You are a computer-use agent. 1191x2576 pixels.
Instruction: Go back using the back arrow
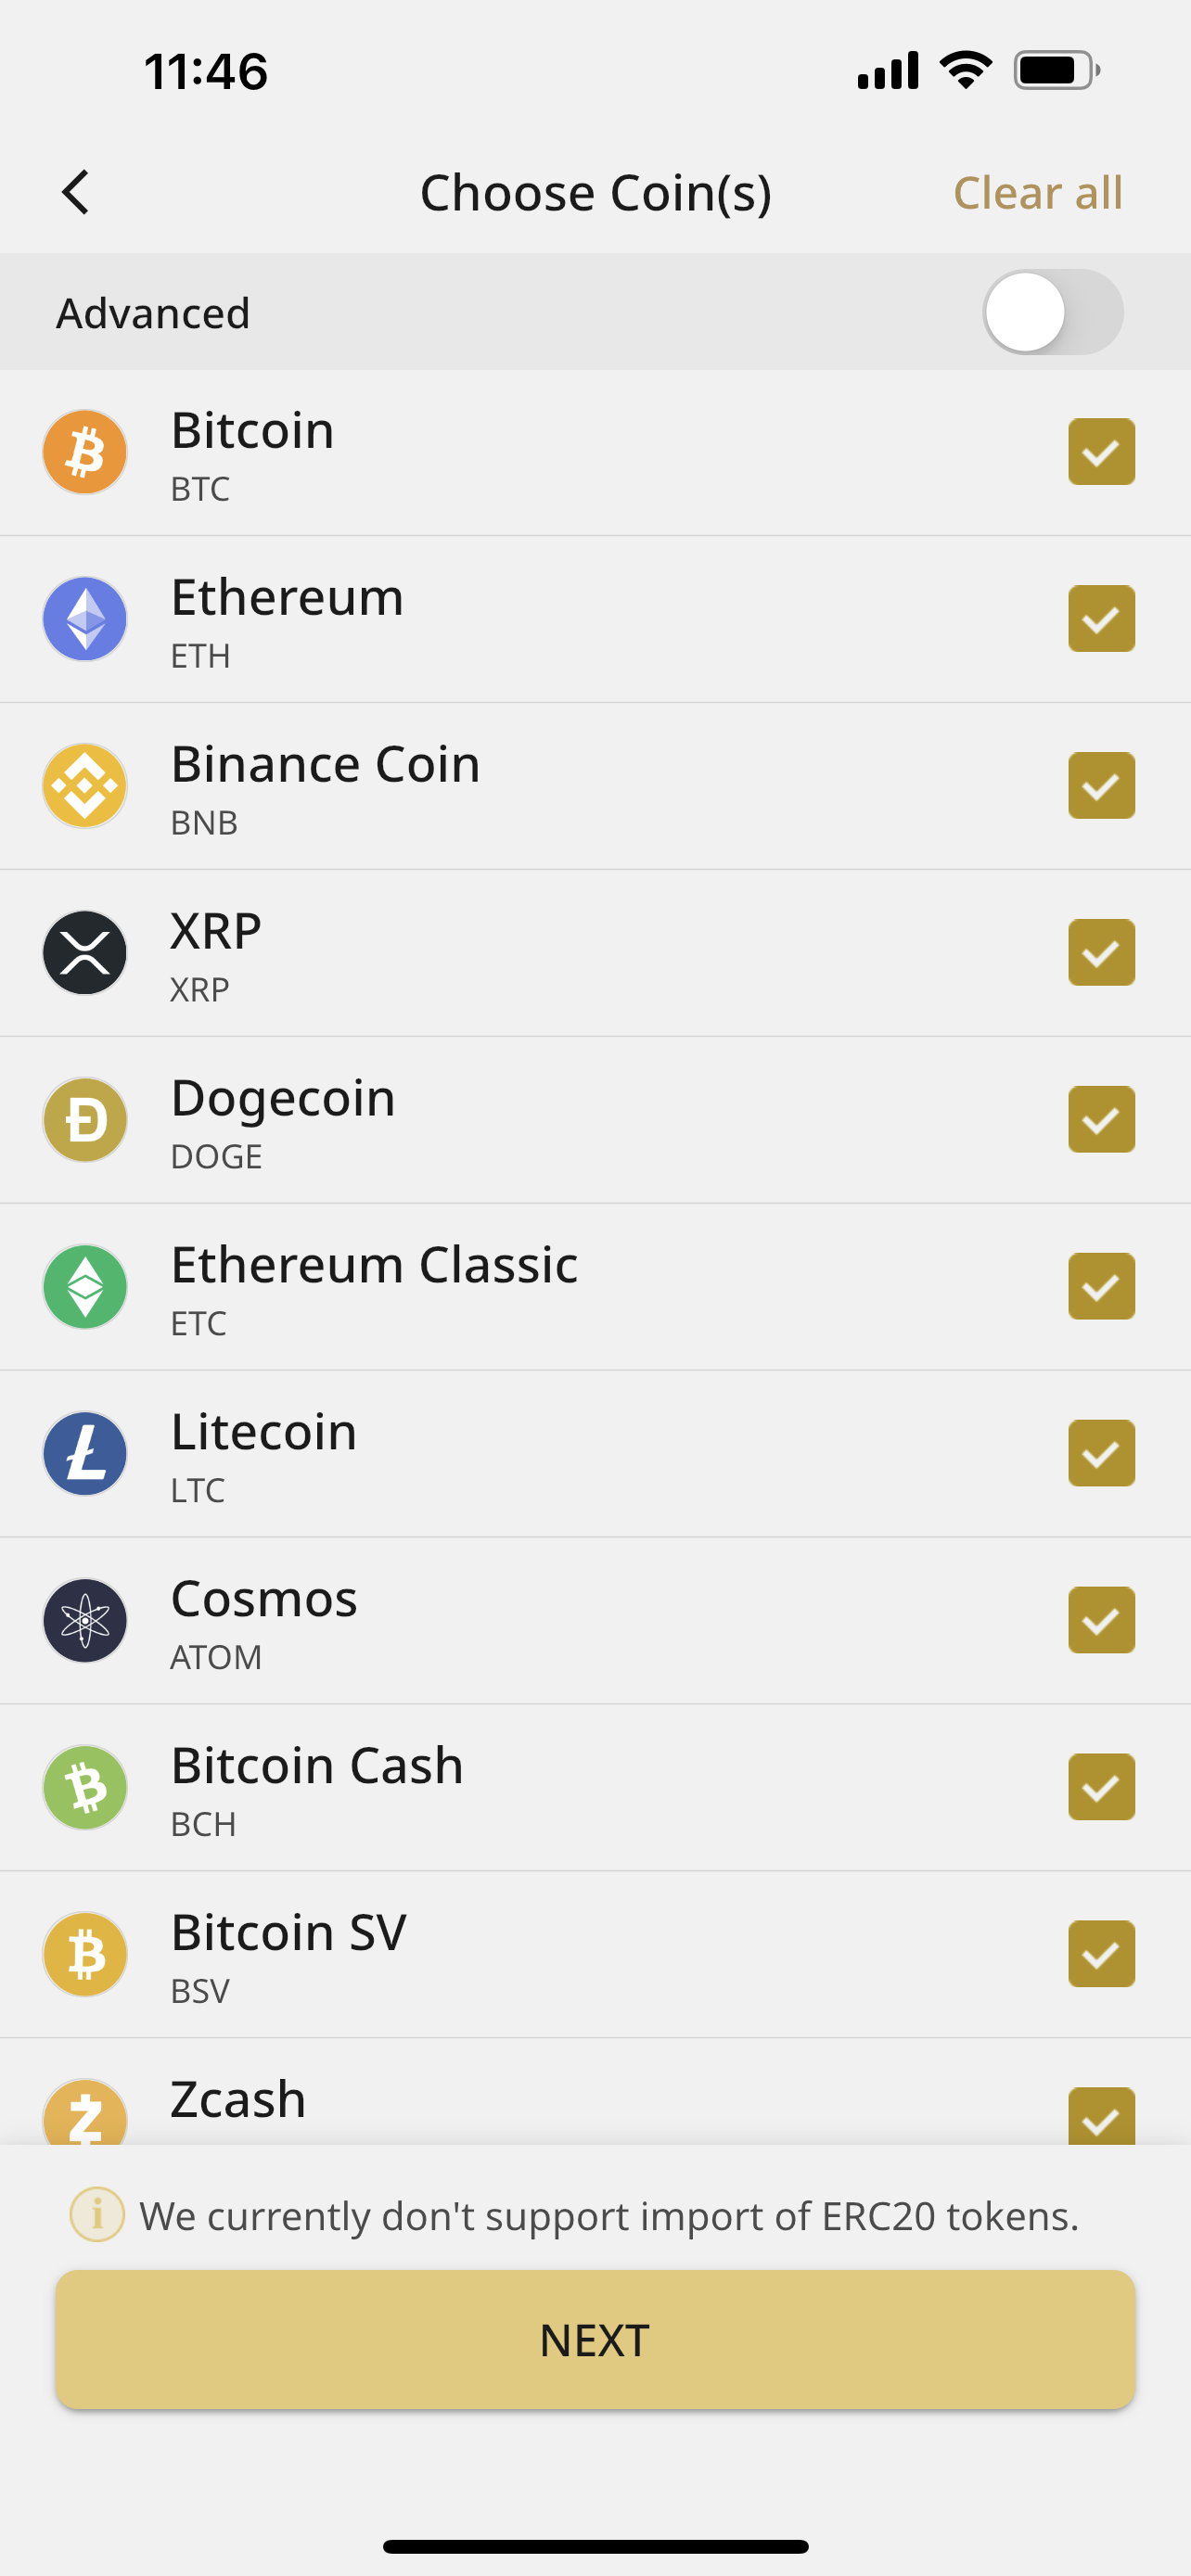point(76,192)
